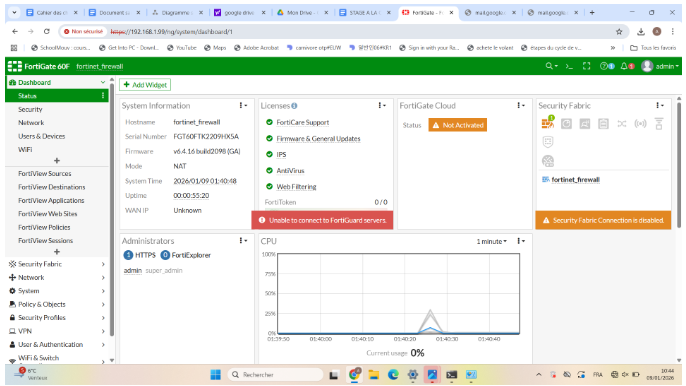Open FortiGate Cloud widget options menu
This screenshot has width=686, height=386.
521,105
